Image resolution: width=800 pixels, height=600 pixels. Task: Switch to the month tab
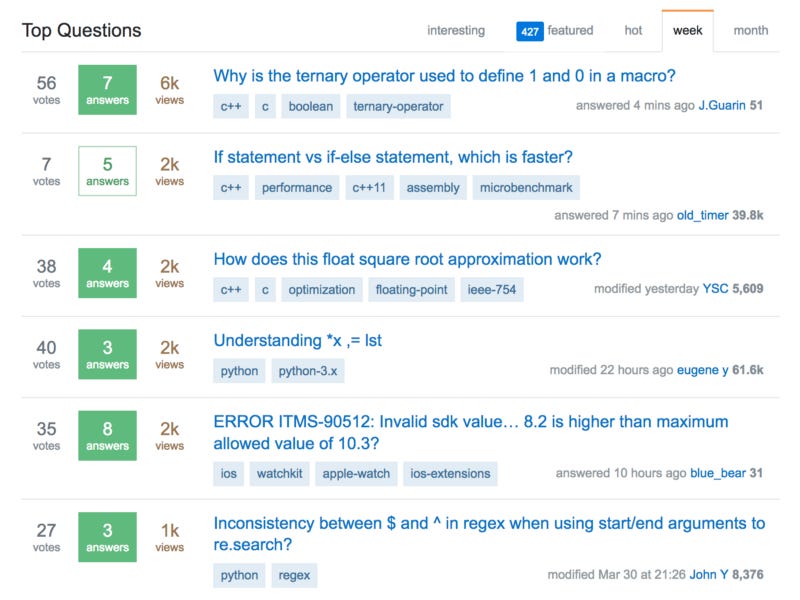pyautogui.click(x=750, y=31)
